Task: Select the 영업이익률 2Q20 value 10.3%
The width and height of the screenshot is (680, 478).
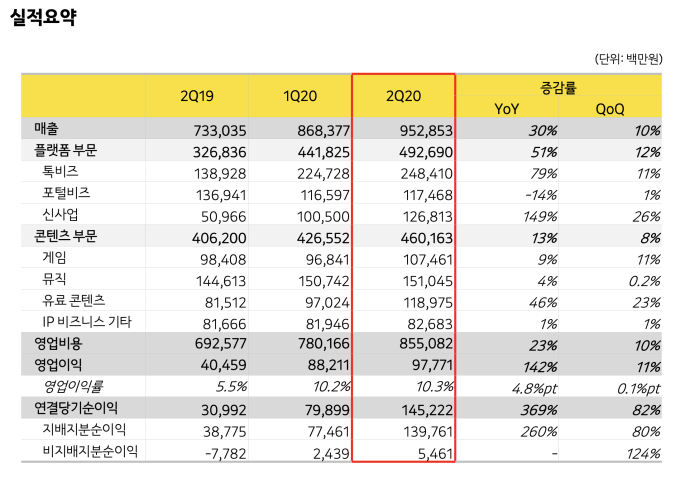Action: click(432, 387)
